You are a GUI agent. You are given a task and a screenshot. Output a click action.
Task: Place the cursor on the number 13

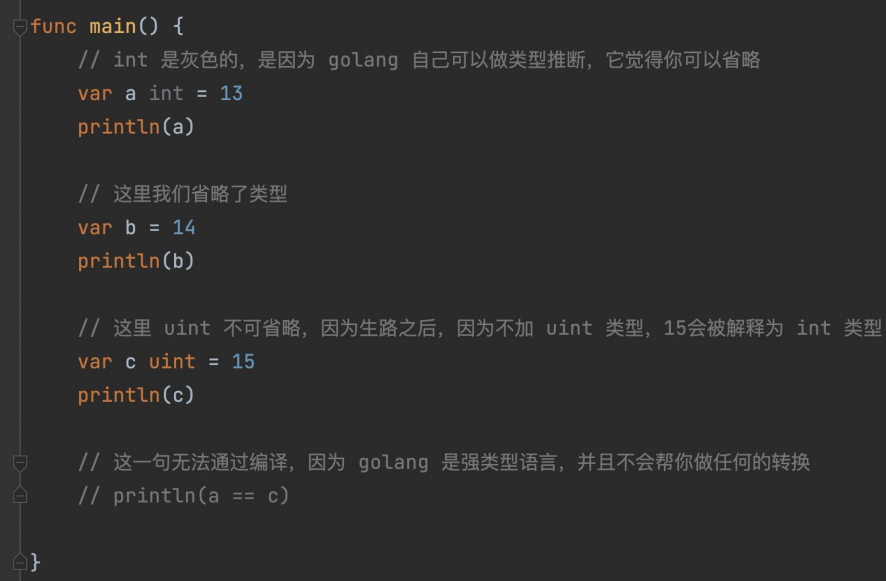point(231,93)
